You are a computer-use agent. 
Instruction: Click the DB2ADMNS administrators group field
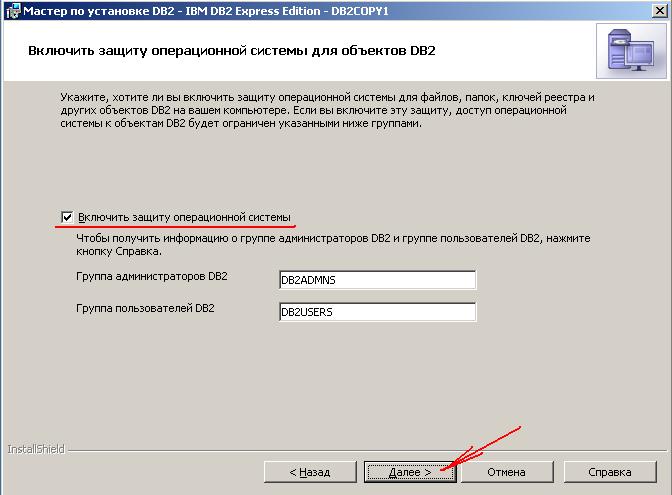(377, 280)
